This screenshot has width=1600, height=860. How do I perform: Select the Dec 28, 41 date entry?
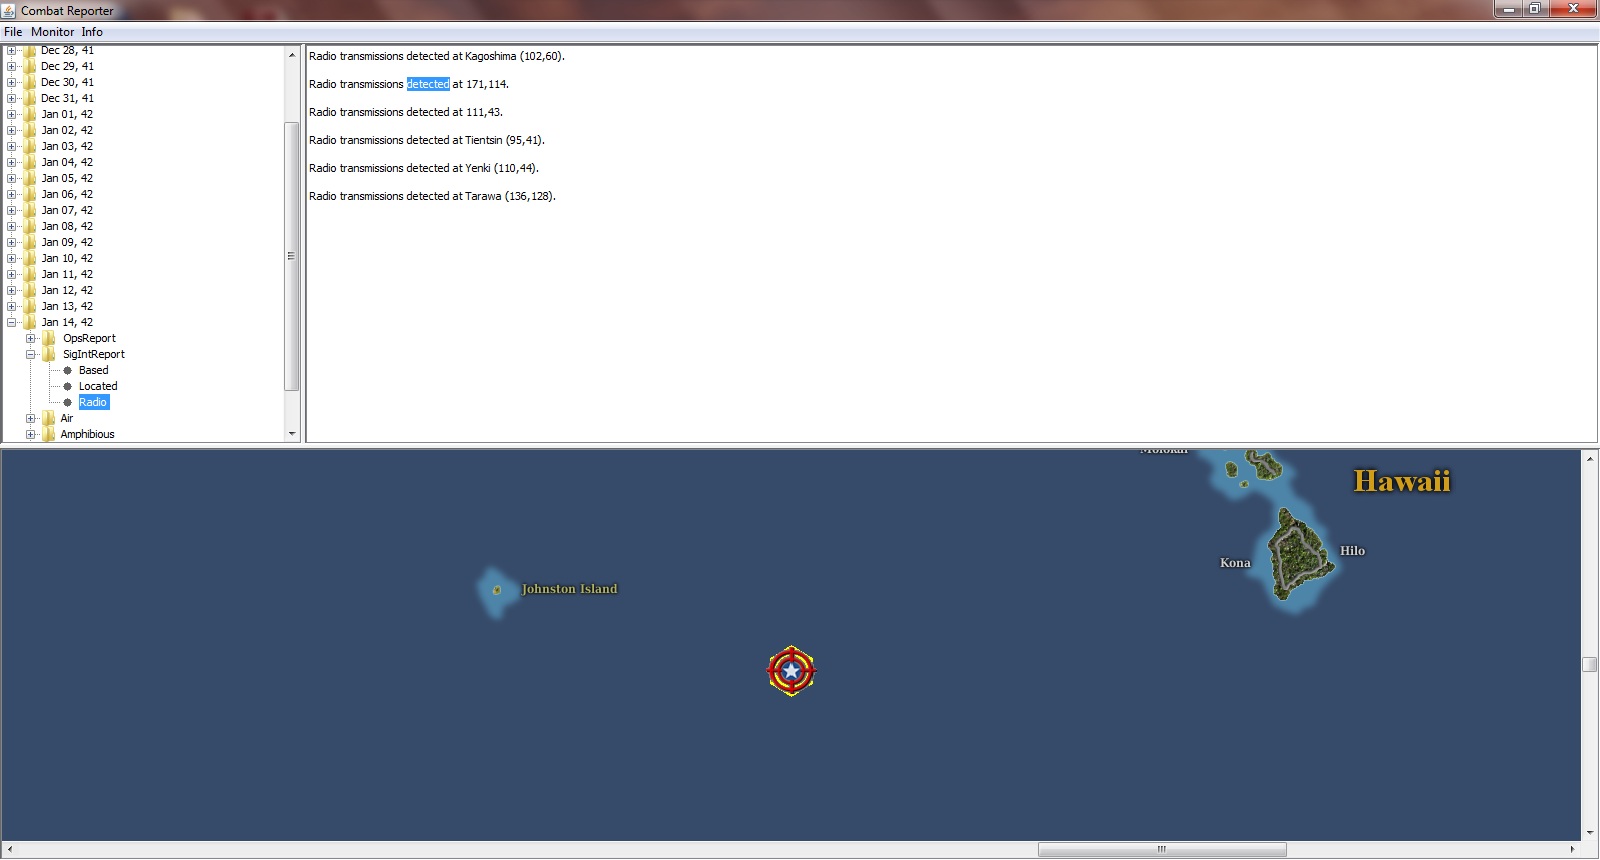pos(67,50)
